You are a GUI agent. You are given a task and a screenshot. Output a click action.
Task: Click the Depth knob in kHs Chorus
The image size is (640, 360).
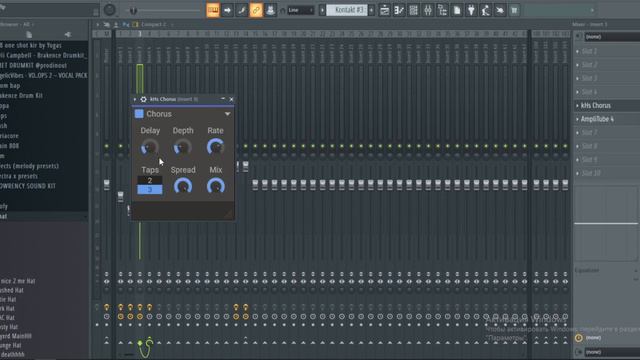[182, 147]
